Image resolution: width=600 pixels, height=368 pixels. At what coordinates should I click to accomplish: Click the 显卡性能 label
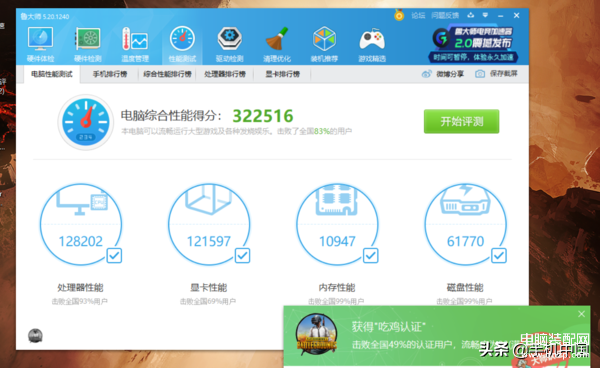pyautogui.click(x=209, y=287)
